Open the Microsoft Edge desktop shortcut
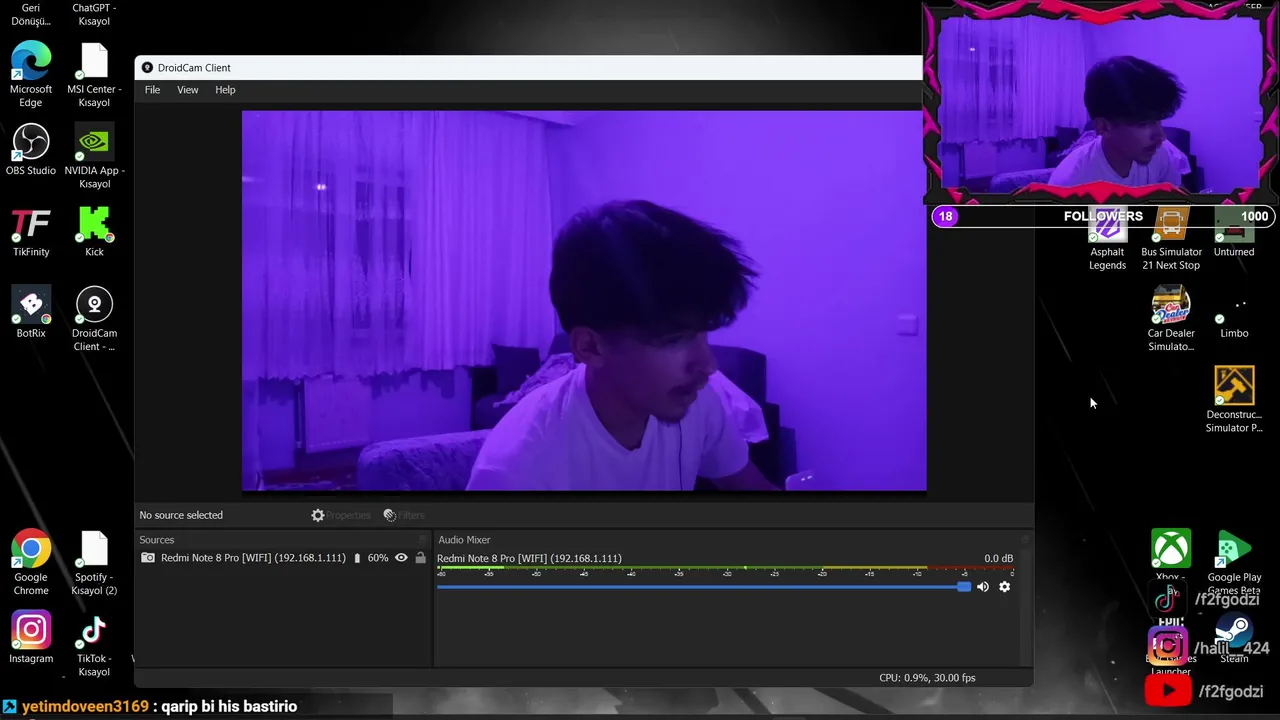The height and width of the screenshot is (720, 1280). 31,74
